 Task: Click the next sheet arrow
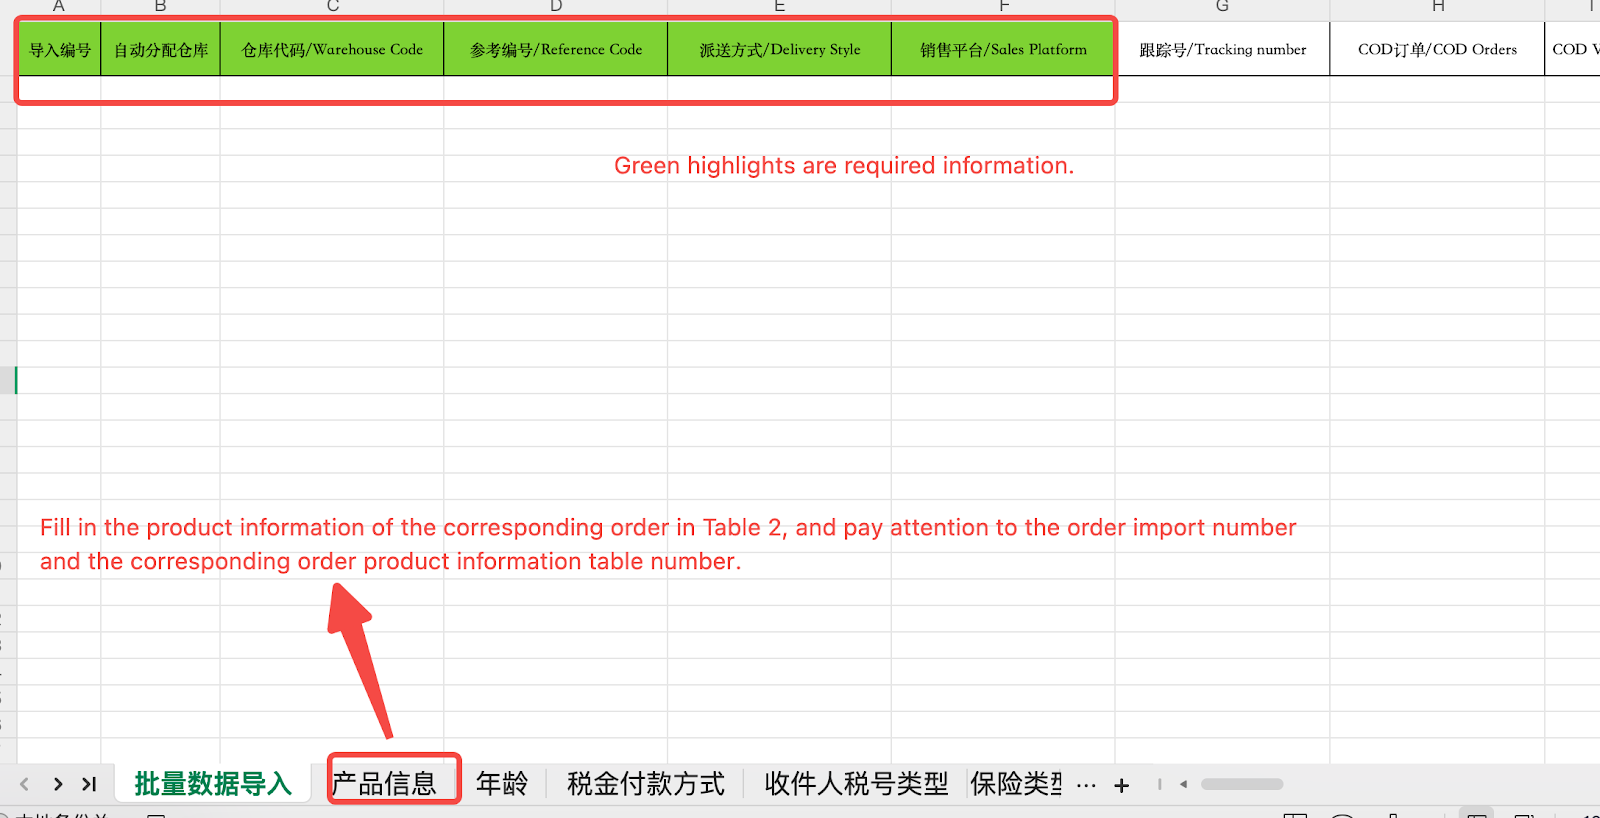click(x=58, y=785)
